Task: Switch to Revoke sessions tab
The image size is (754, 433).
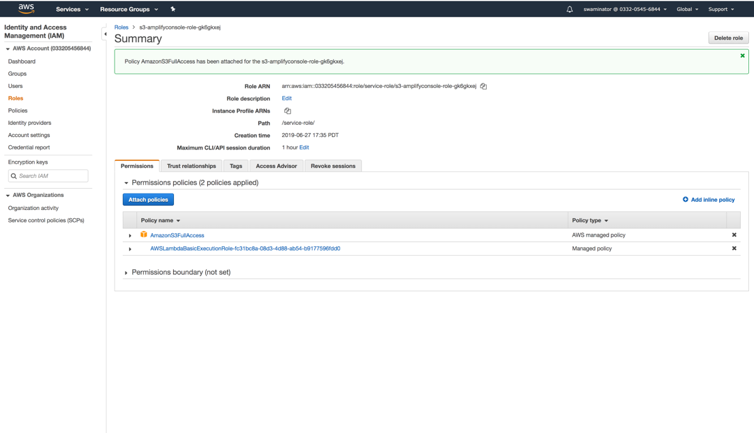Action: tap(333, 166)
